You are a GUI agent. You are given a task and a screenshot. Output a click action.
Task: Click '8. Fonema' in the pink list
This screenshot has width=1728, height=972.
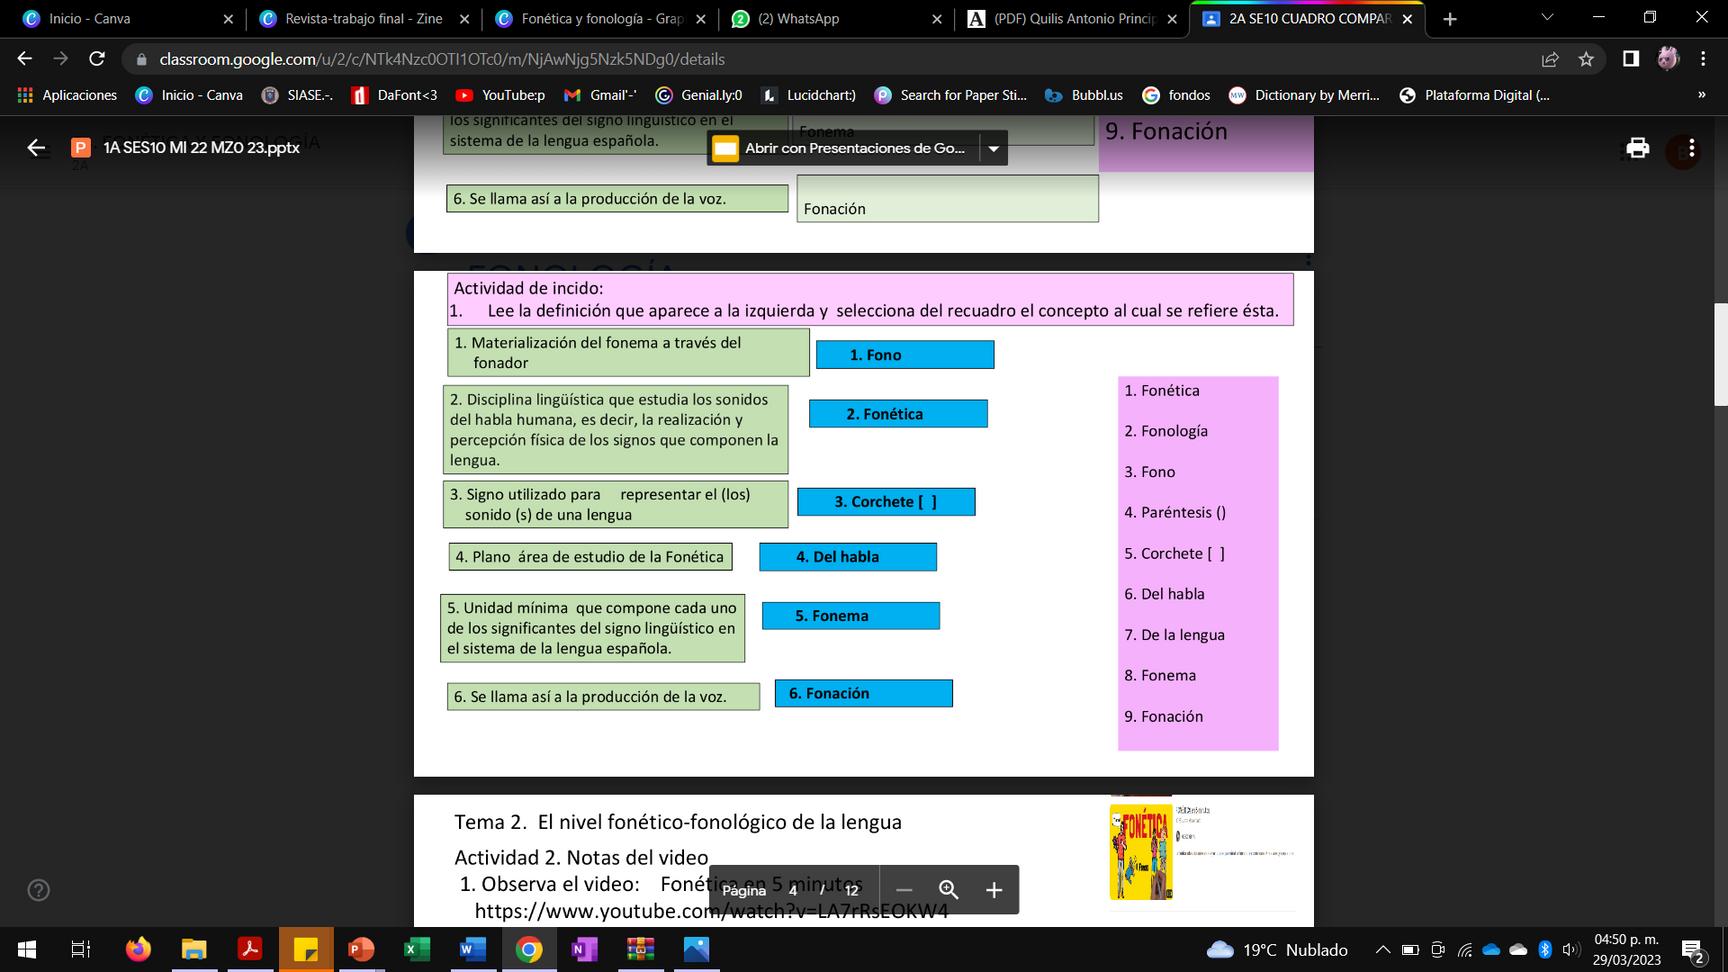pos(1160,676)
